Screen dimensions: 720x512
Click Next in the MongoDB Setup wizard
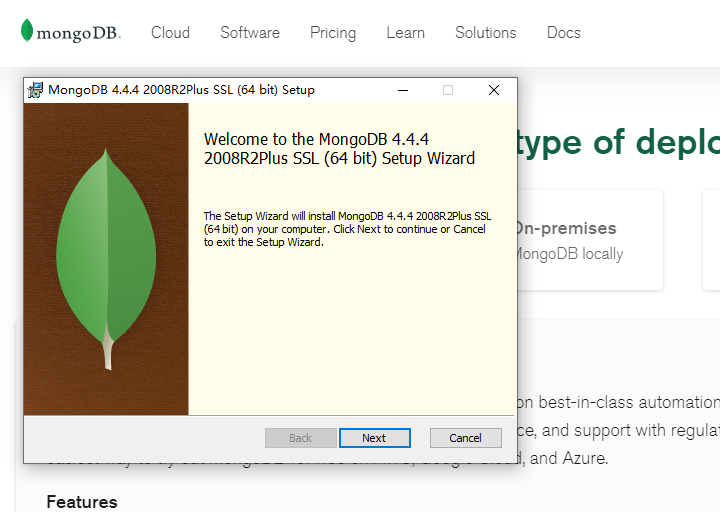point(375,438)
